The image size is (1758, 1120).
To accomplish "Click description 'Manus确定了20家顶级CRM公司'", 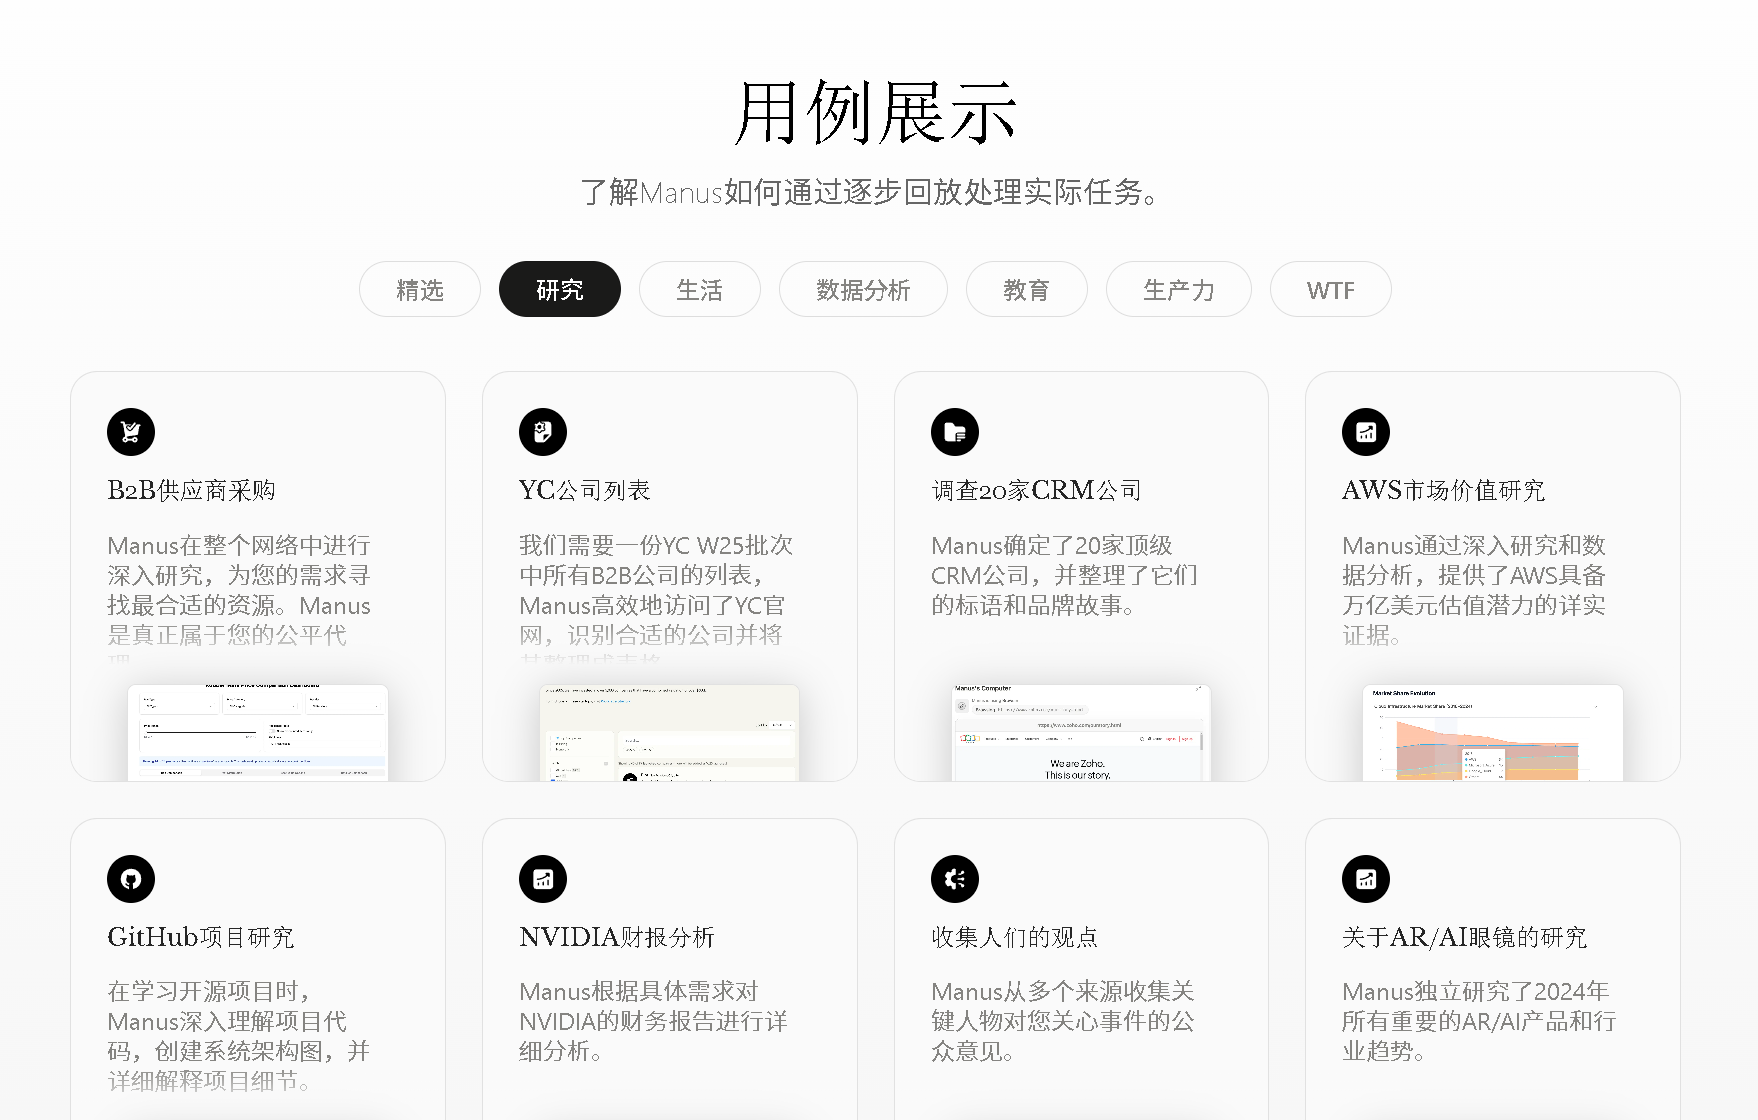I will 1064,575.
